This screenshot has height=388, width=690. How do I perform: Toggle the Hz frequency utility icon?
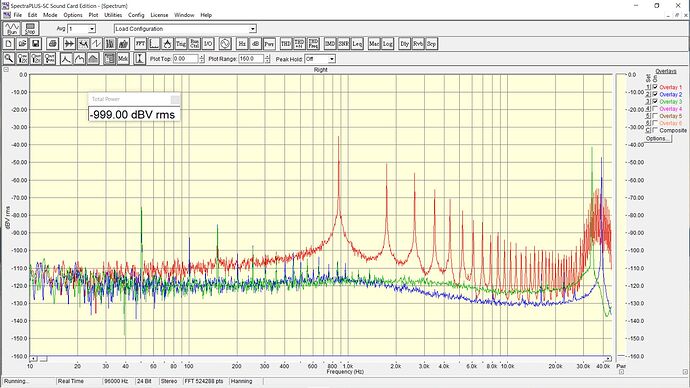(242, 44)
